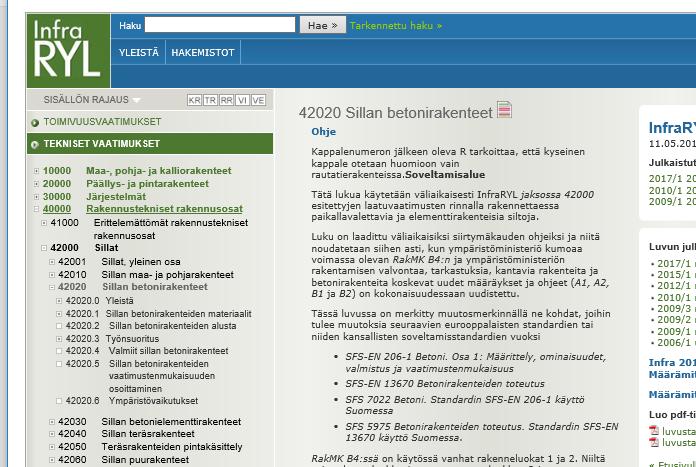Select Sillan puurakenteet
The image size is (696, 467).
[x=145, y=460]
